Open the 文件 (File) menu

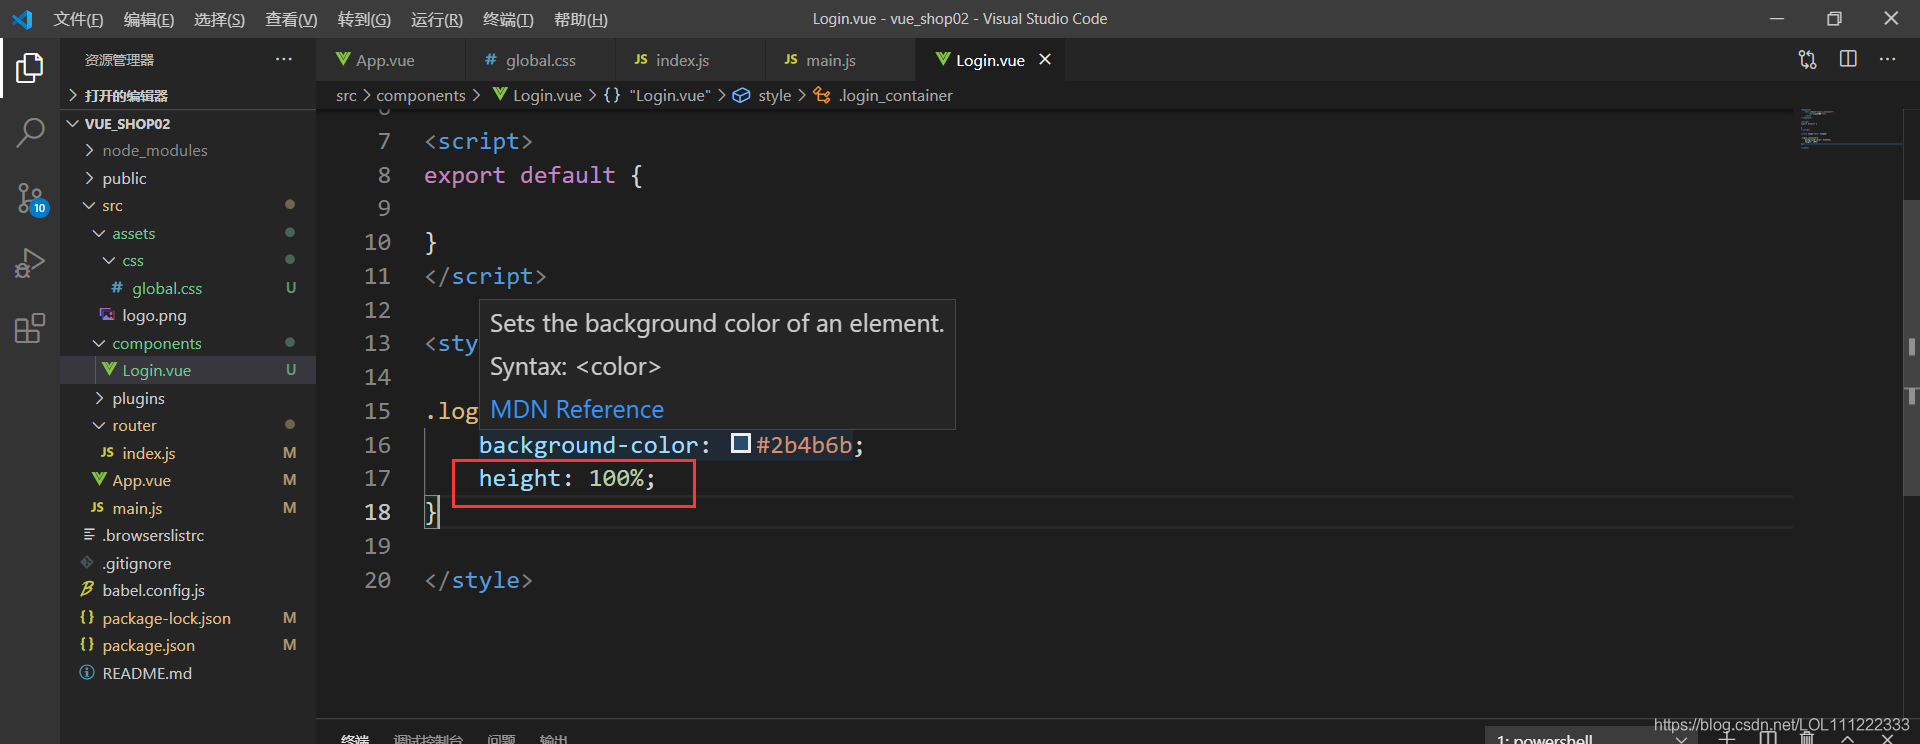point(78,19)
